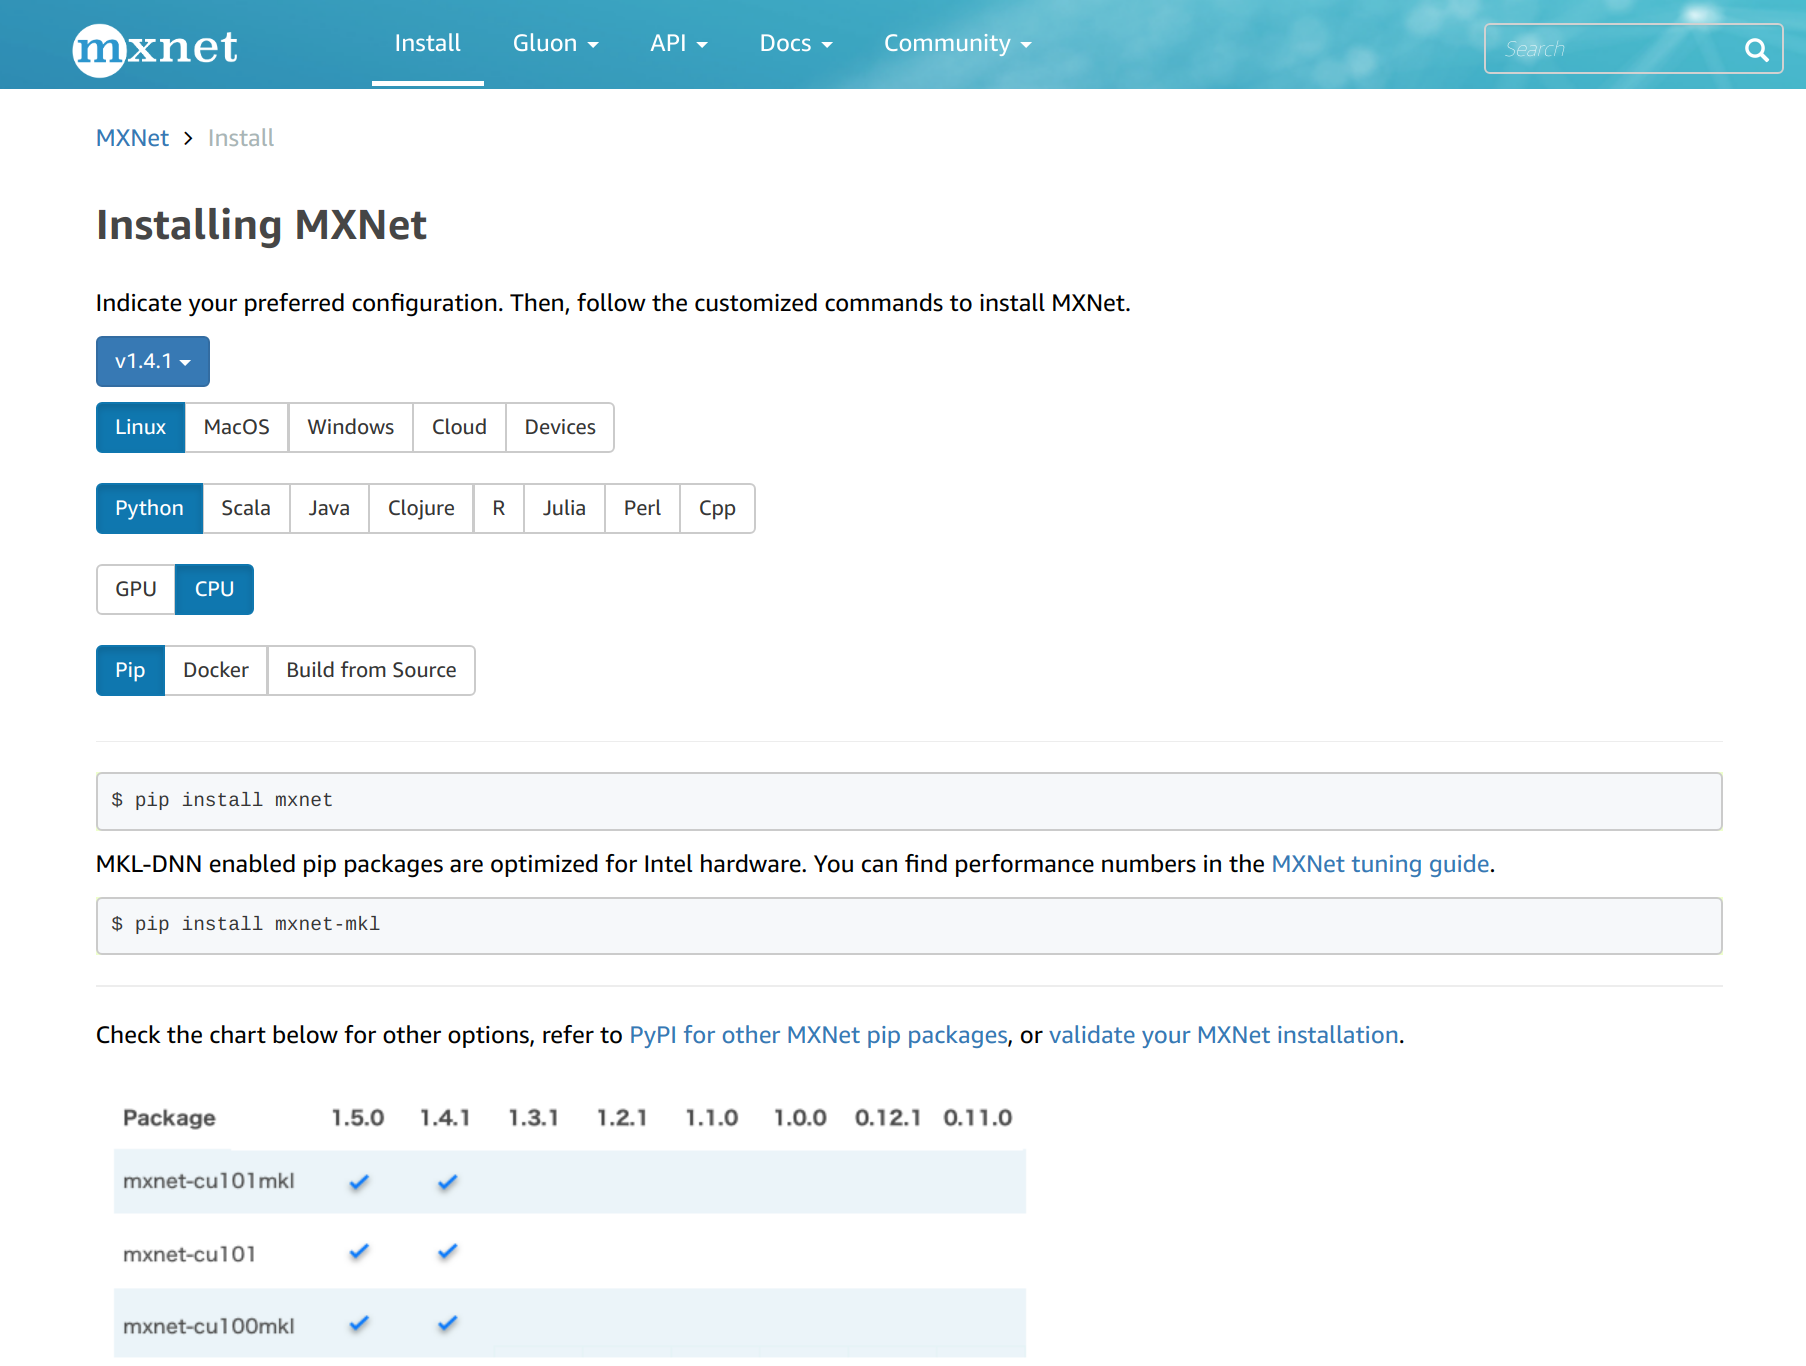Select the MacOS platform option
This screenshot has height=1366, width=1806.
pyautogui.click(x=236, y=427)
